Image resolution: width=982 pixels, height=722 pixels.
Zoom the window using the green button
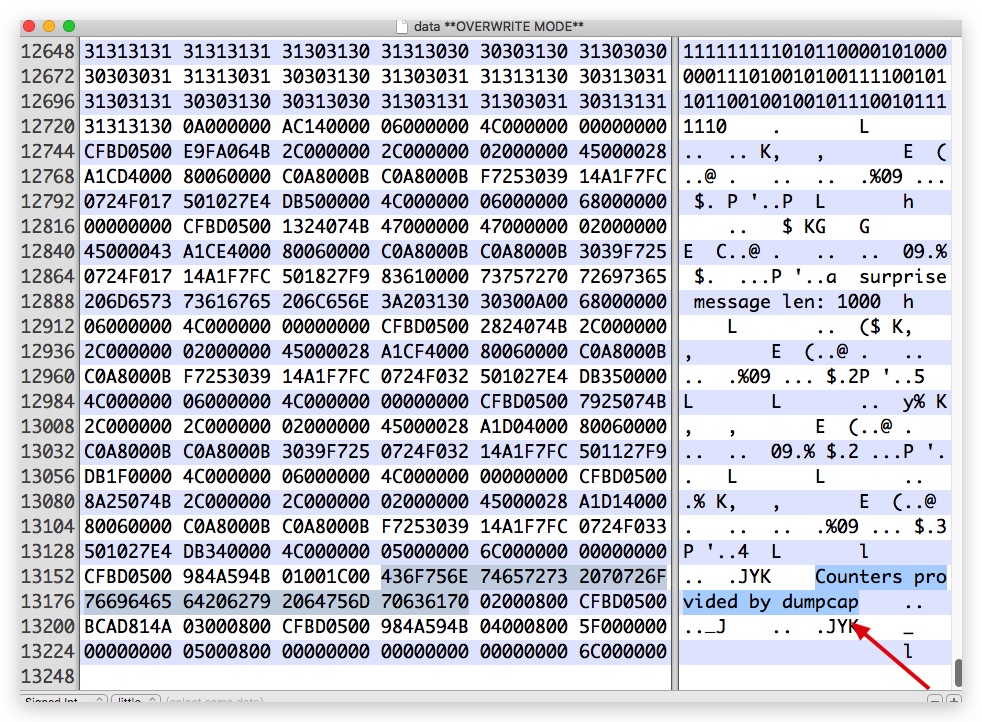click(x=69, y=26)
